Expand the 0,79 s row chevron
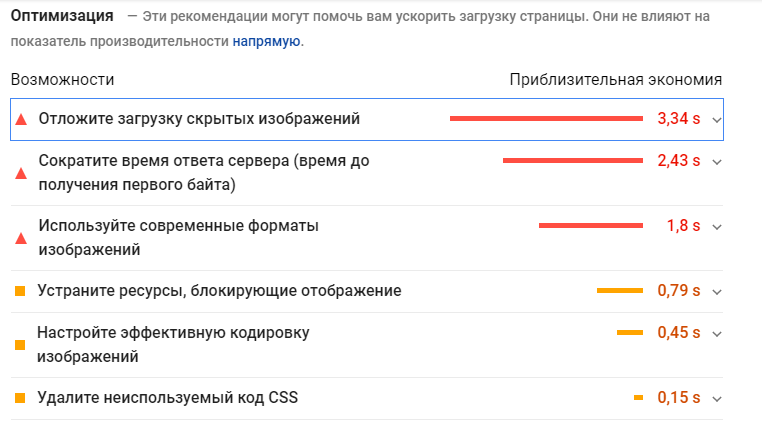 (x=717, y=292)
